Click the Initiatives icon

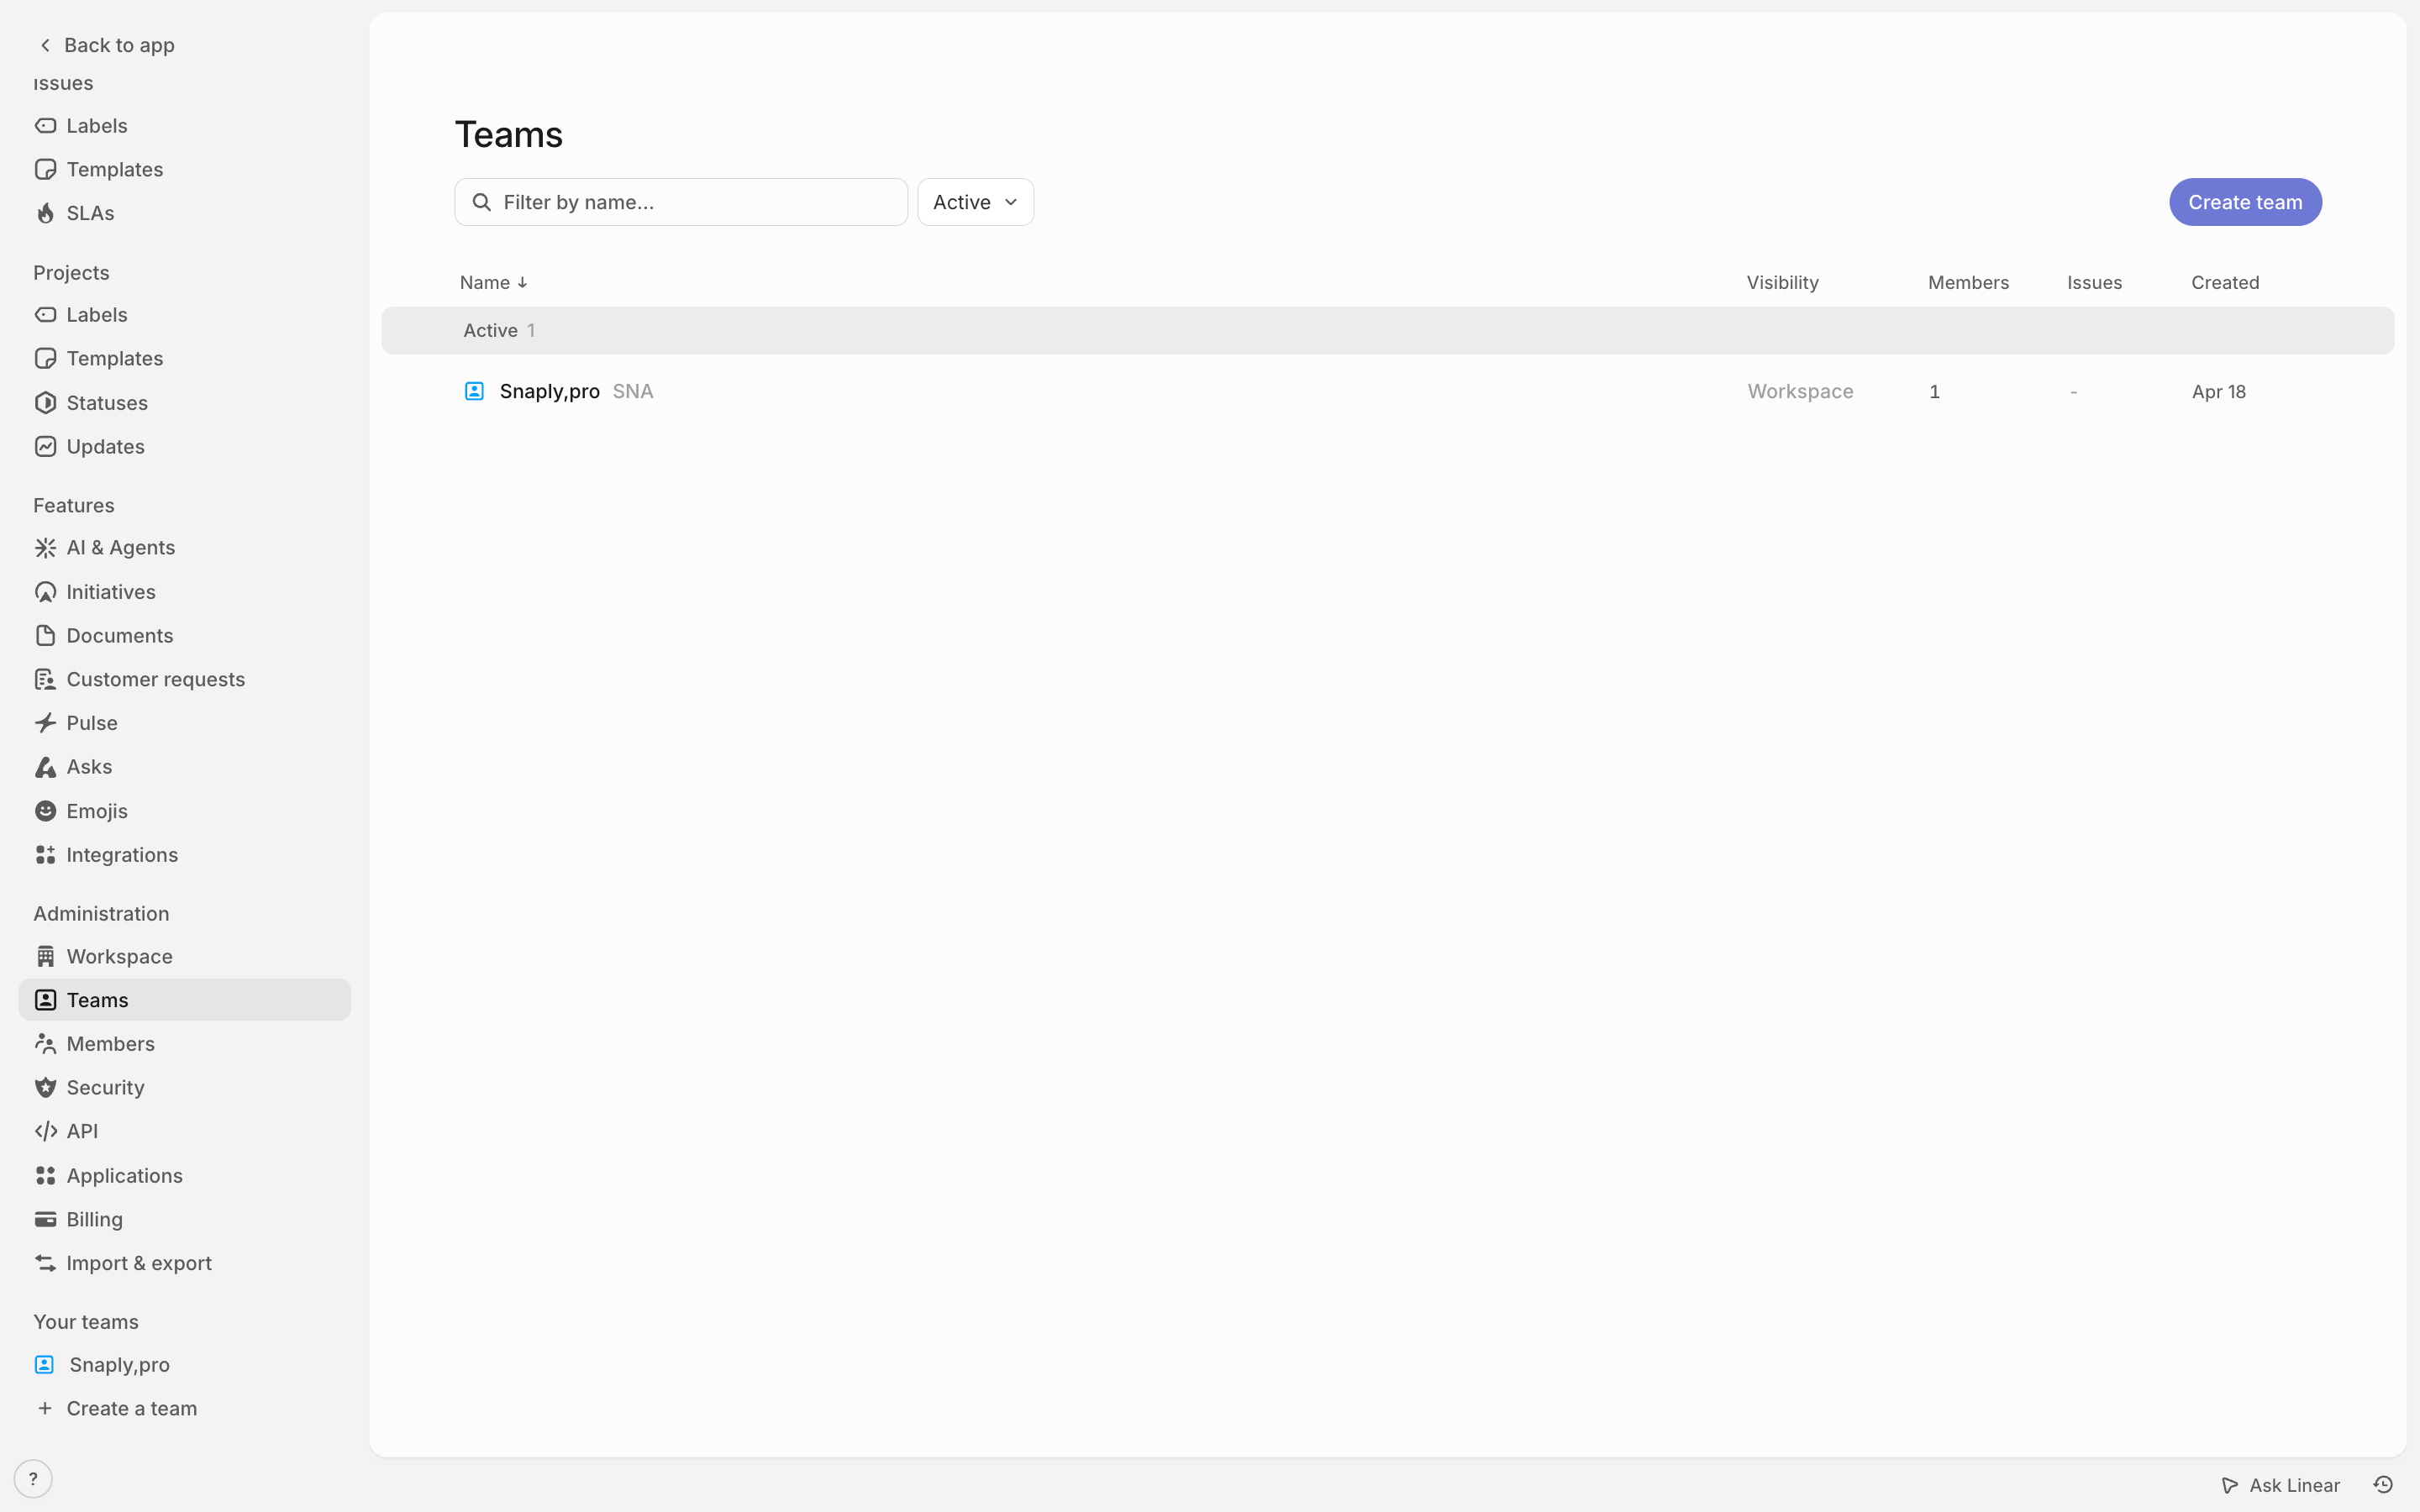click(45, 592)
